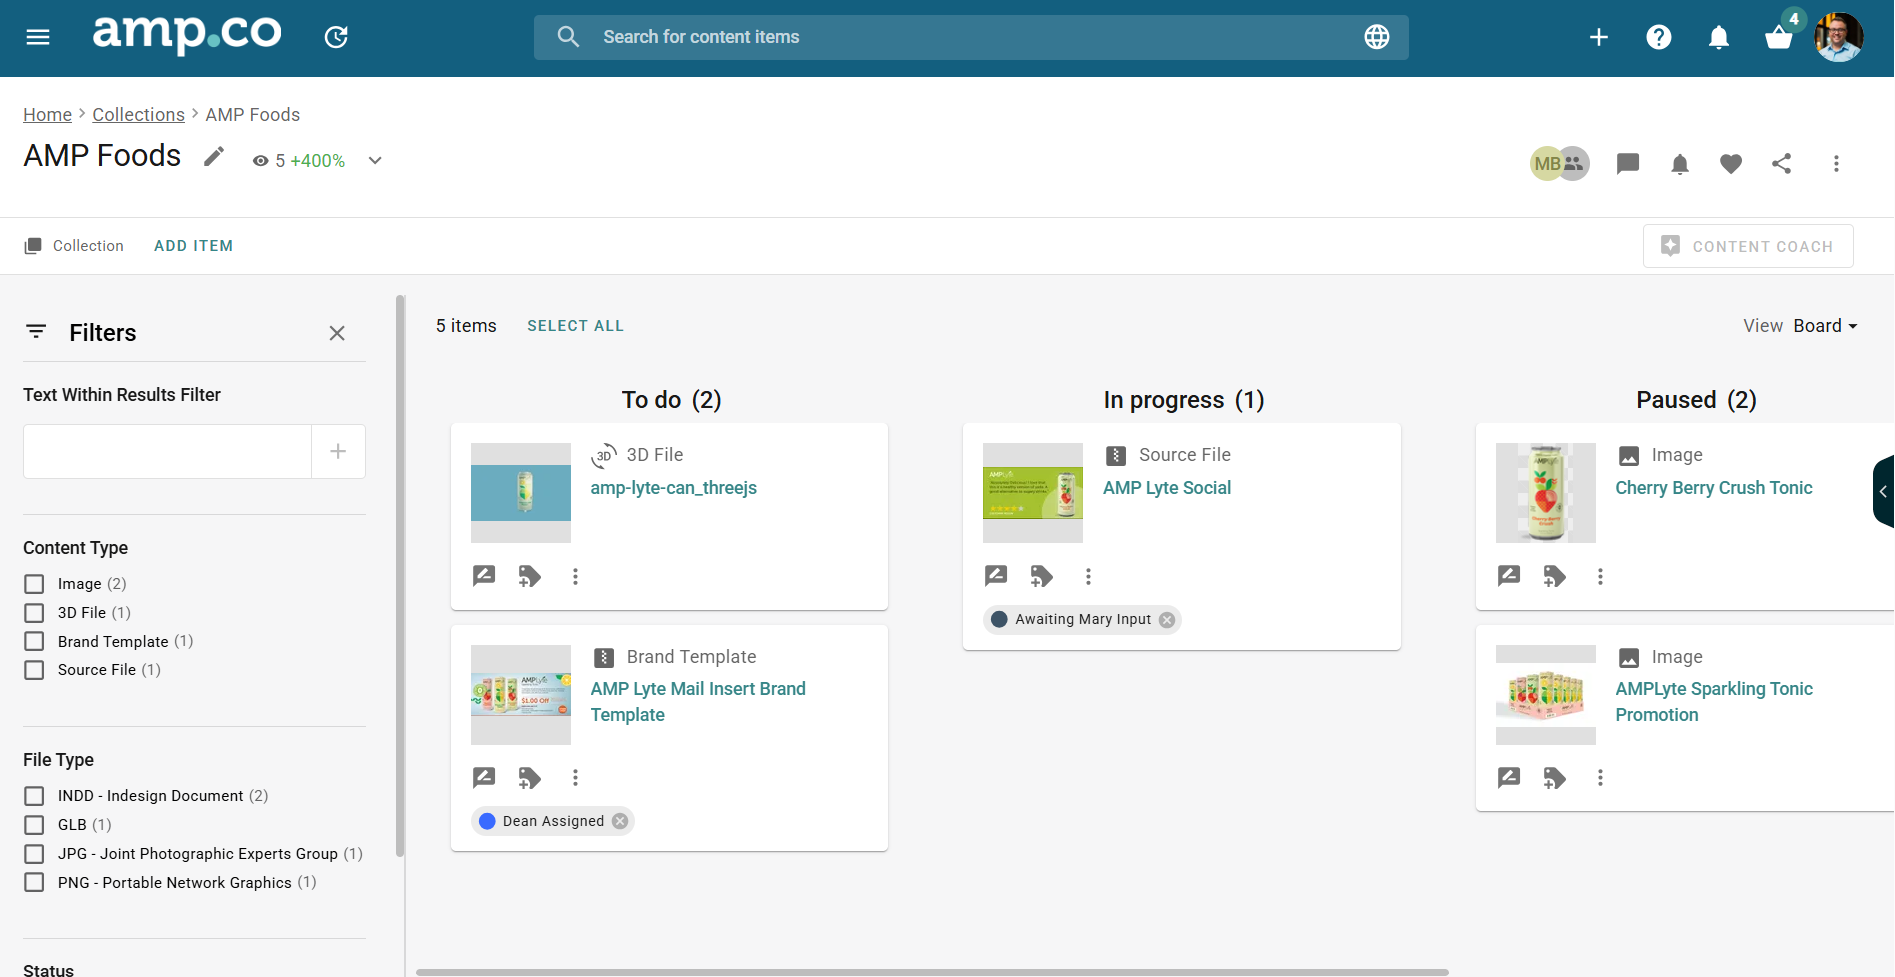Click the search magnifier icon
The image size is (1895, 977).
[568, 37]
